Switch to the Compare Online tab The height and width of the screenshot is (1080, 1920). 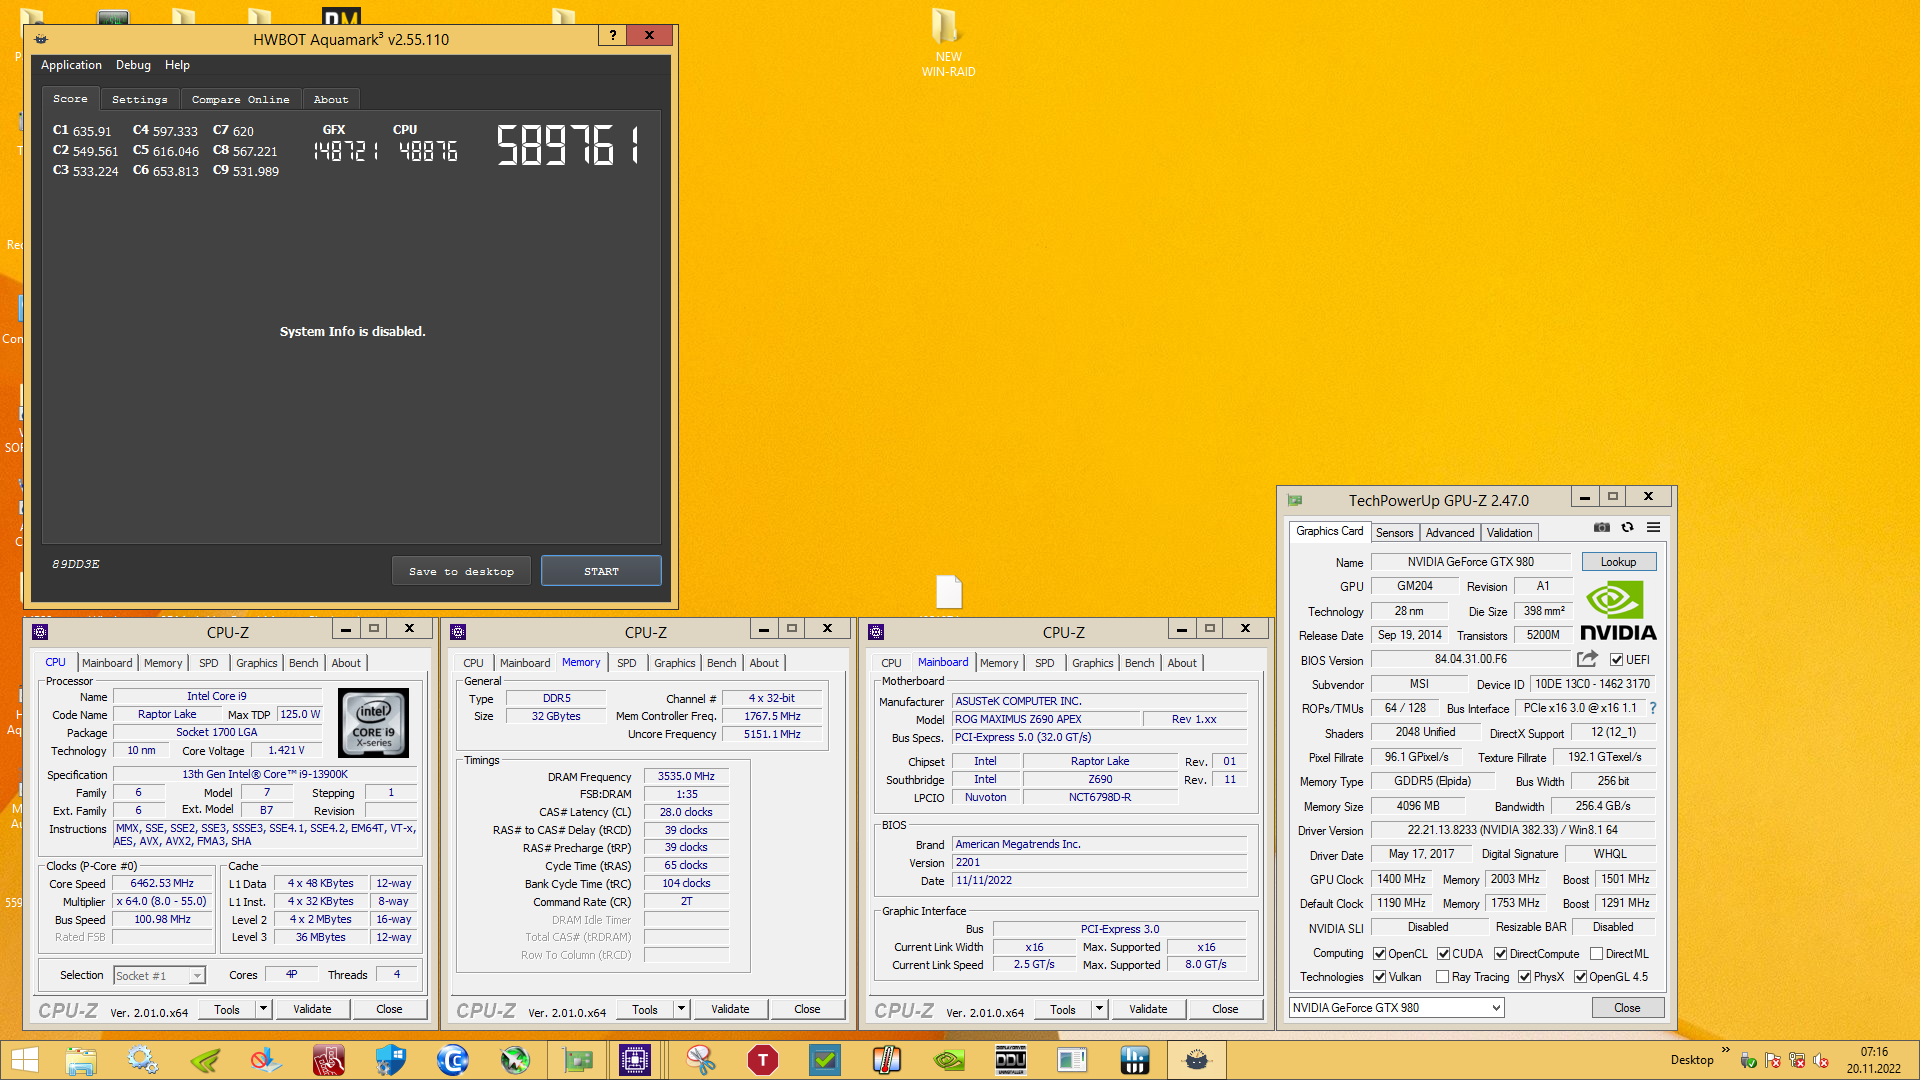240,99
